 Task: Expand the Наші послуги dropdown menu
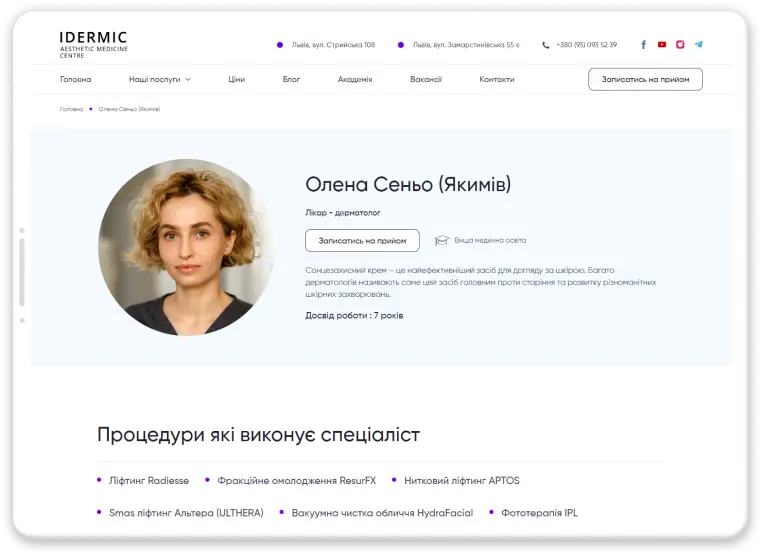(159, 79)
